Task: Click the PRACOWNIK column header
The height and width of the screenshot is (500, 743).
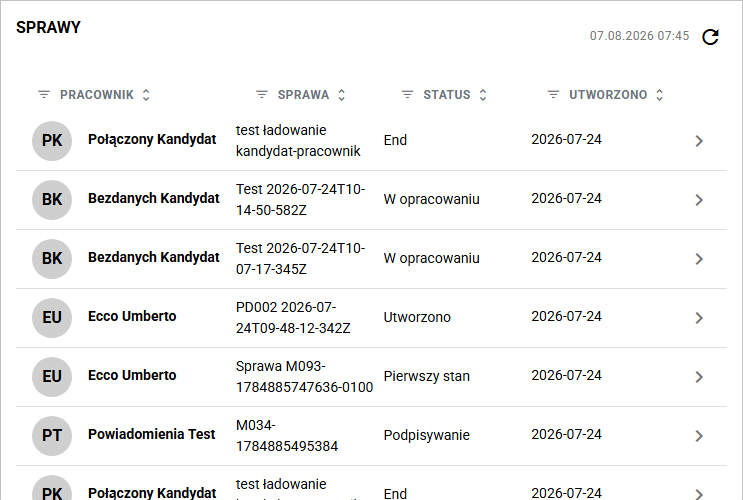Action: 97,95
